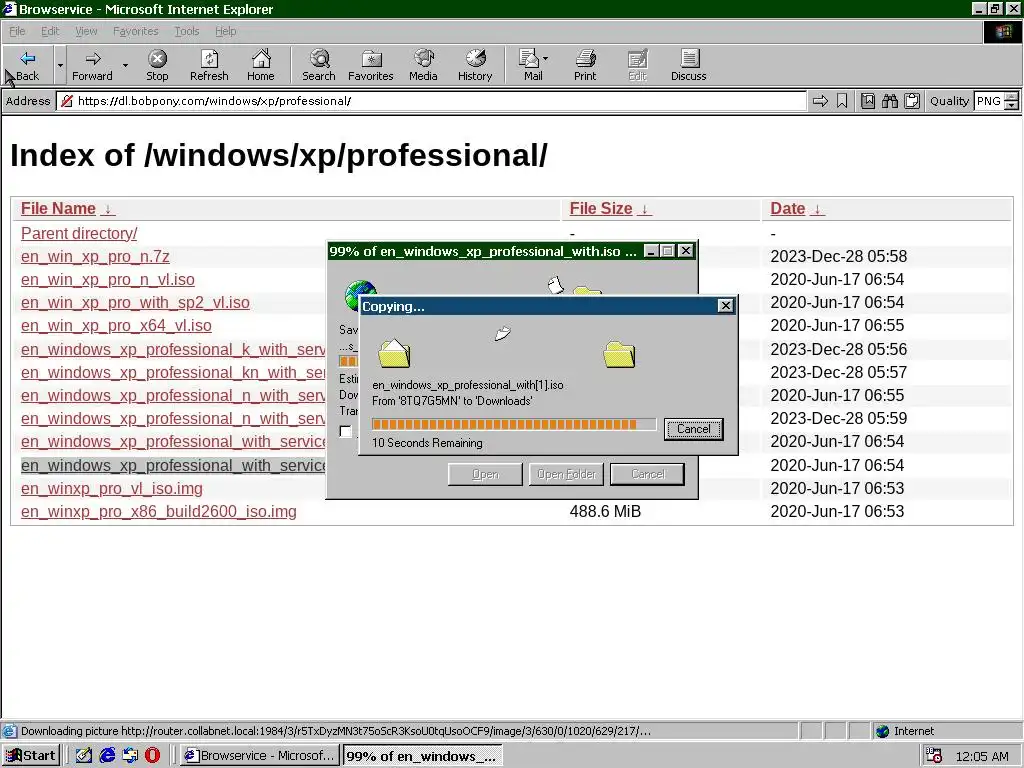The height and width of the screenshot is (768, 1024).
Task: Click the 488.6 MiB file size
Action: point(605,511)
